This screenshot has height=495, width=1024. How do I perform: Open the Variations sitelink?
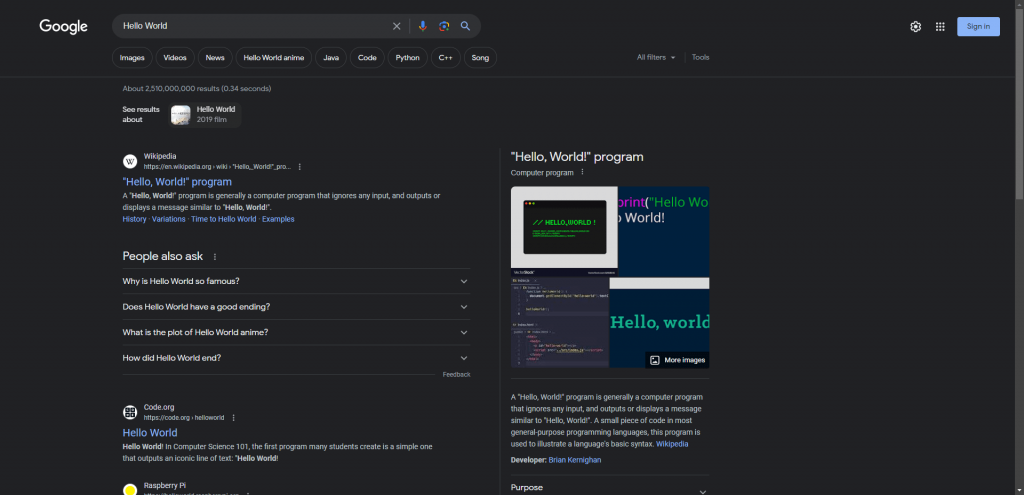click(x=169, y=219)
